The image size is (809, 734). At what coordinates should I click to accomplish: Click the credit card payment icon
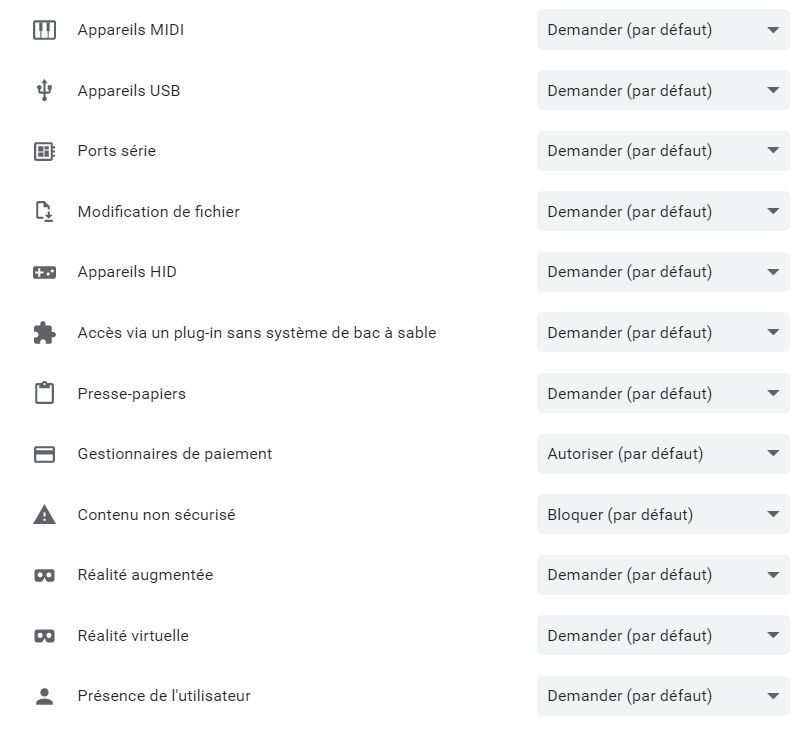pyautogui.click(x=44, y=454)
